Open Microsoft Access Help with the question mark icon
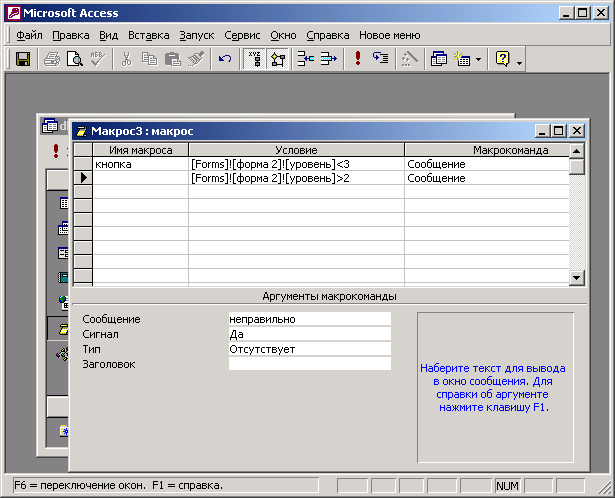This screenshot has height=498, width=615. (502, 59)
